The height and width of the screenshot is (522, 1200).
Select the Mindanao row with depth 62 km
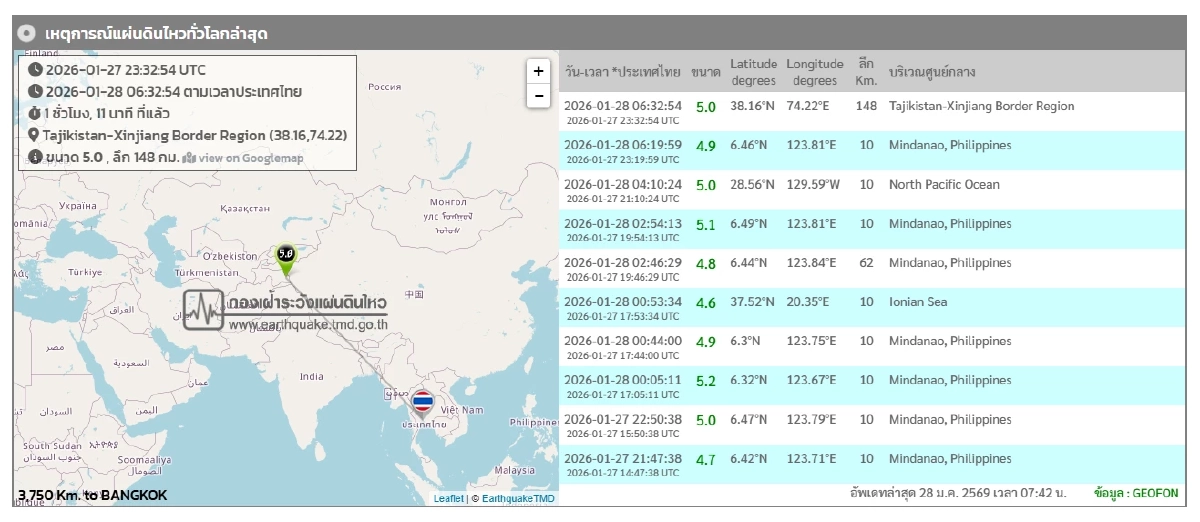[870, 268]
